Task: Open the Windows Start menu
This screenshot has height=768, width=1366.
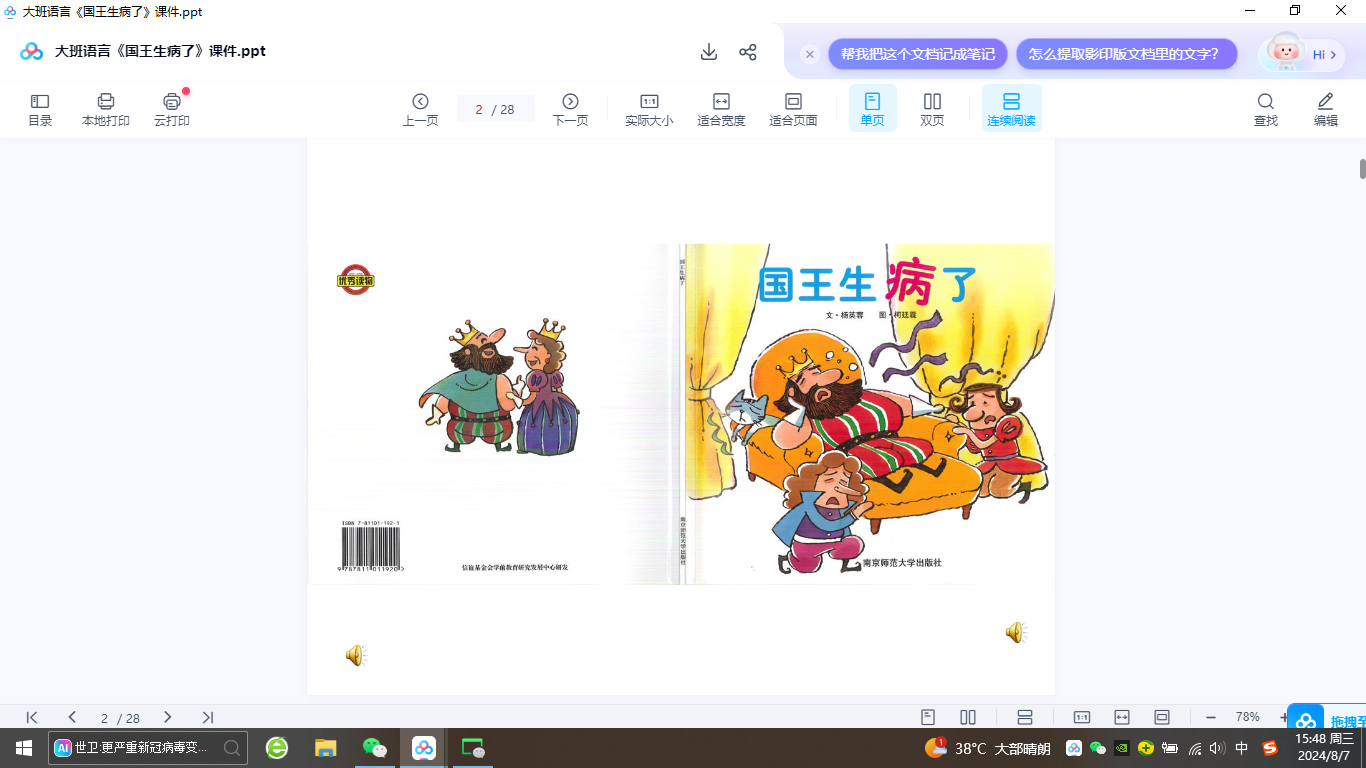Action: click(23, 748)
